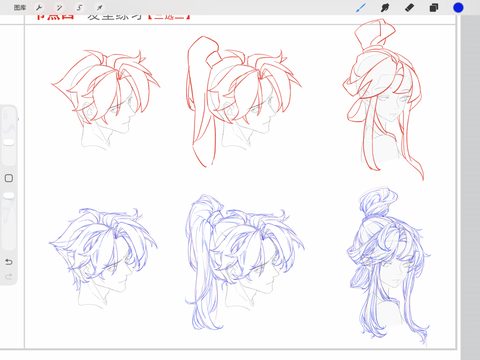
Task: Click the red spiky short hair sketch
Action: pyautogui.click(x=106, y=99)
